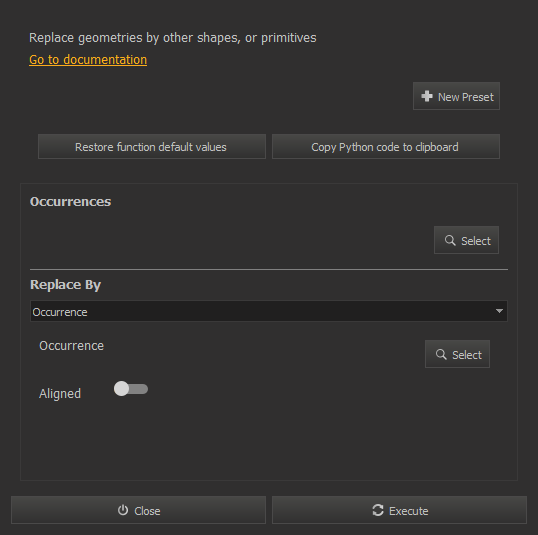
Task: Run the function with the Execute button
Action: pos(399,510)
